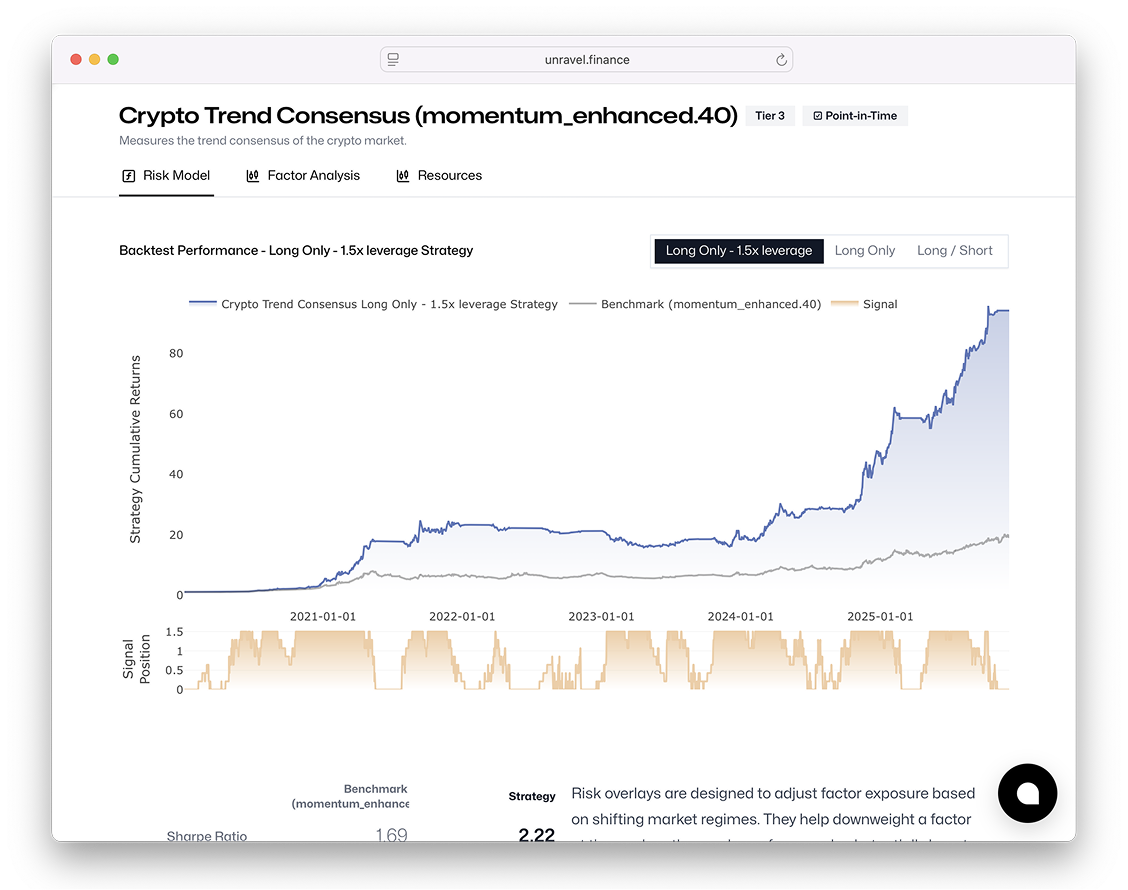This screenshot has height=890, width=1128.
Task: Select Long Only - 1.5x leverage option
Action: pos(739,251)
